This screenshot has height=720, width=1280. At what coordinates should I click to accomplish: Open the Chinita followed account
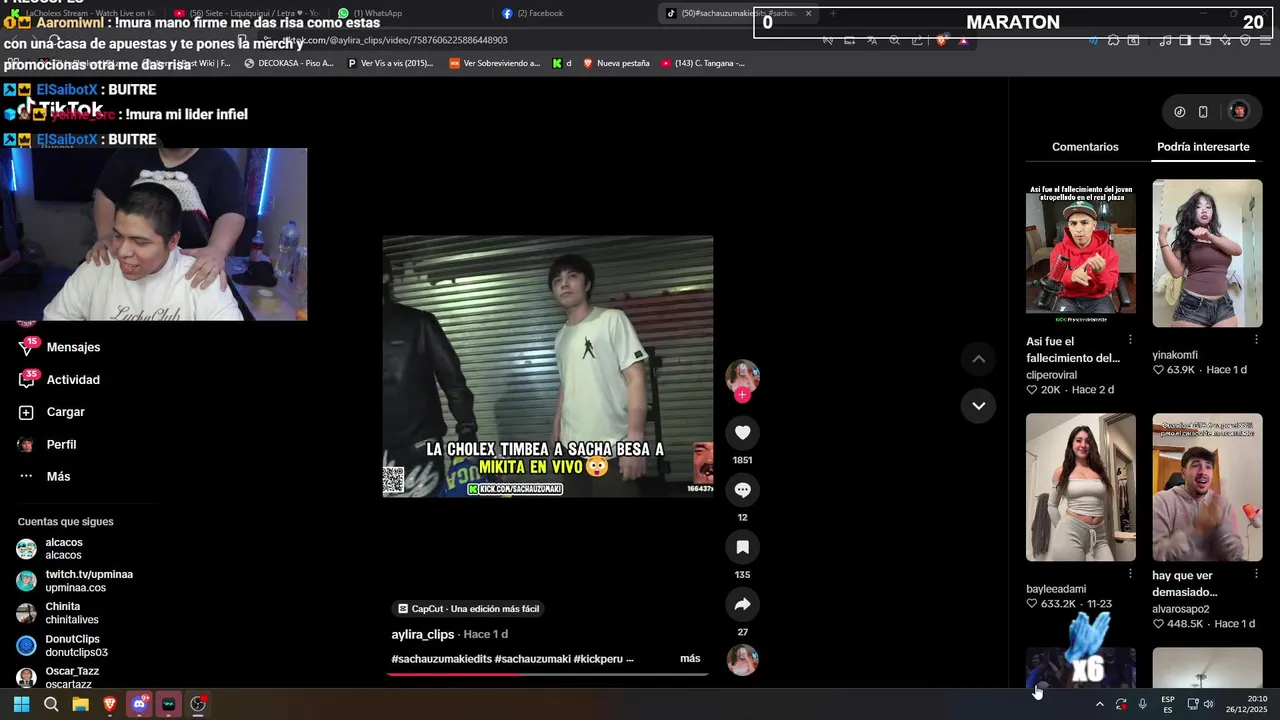[62, 613]
